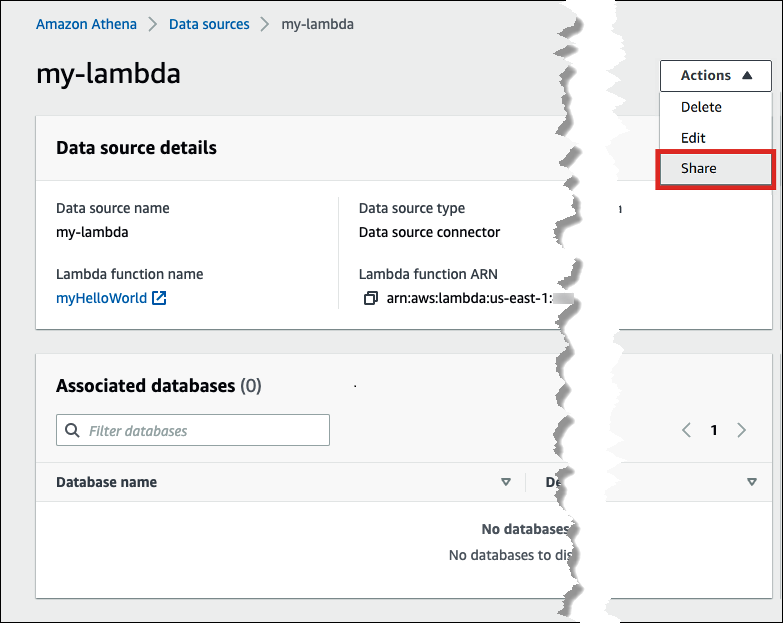Click external link icon beside myHelloWorld

click(x=159, y=298)
